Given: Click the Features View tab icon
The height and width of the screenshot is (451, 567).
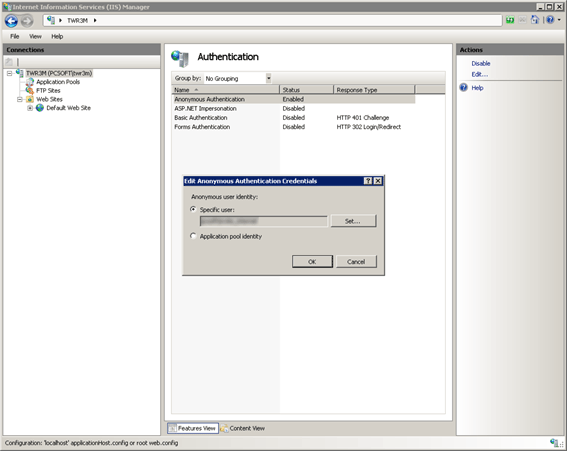Looking at the screenshot, I should (172, 428).
